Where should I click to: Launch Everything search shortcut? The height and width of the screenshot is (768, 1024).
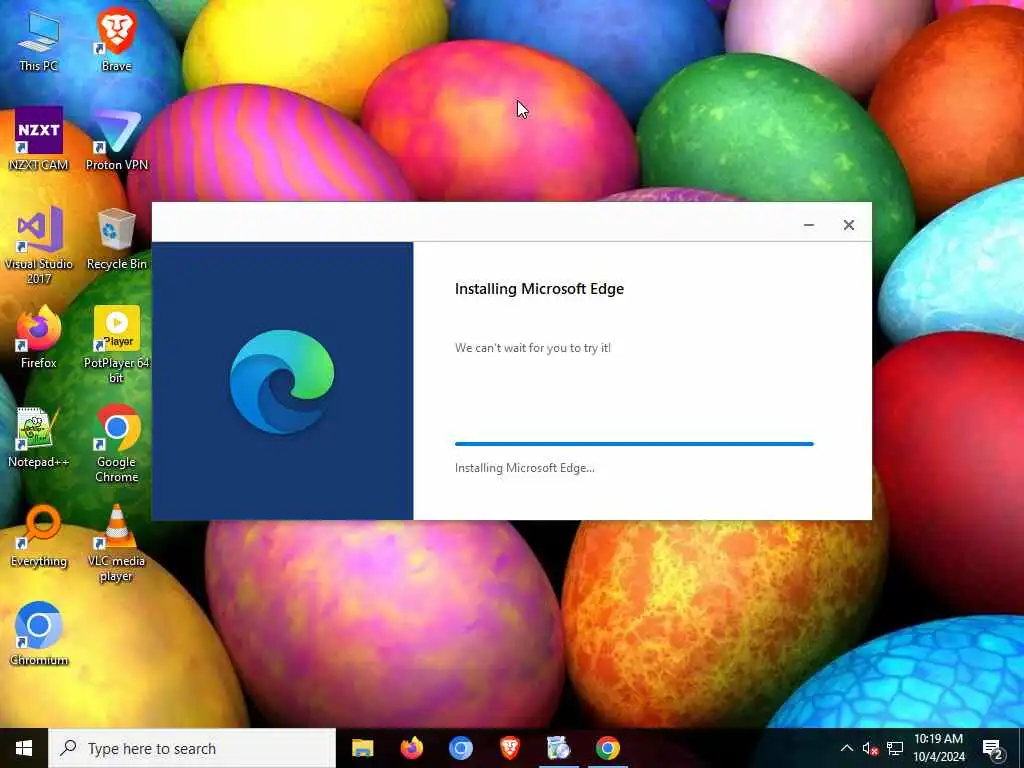[39, 536]
